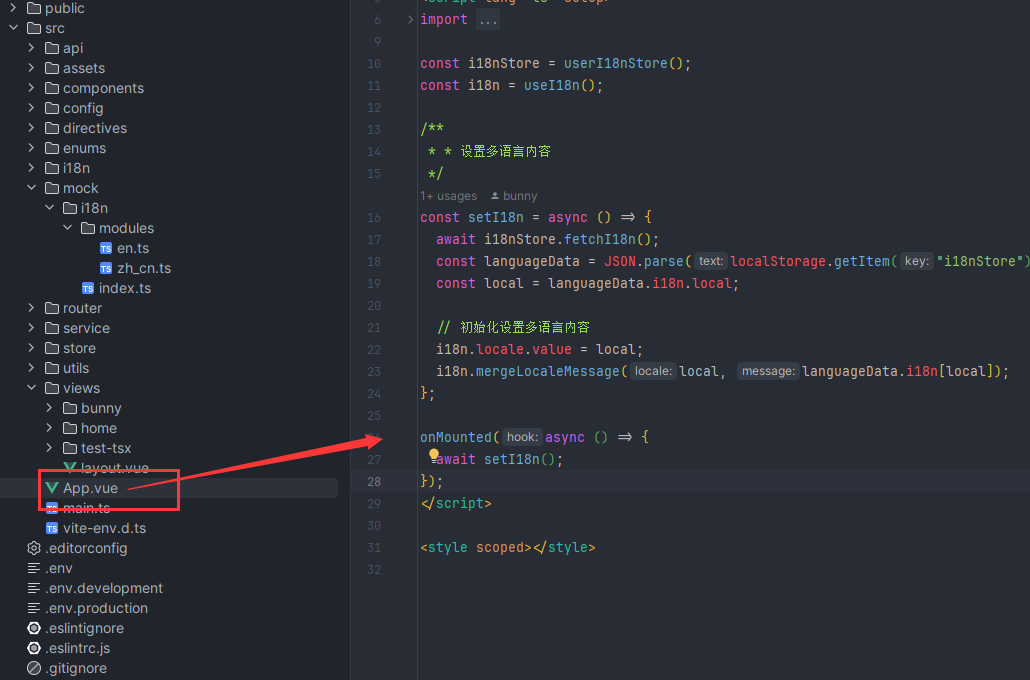Expand the assets folder chevron
The width and height of the screenshot is (1030, 680).
(x=32, y=68)
